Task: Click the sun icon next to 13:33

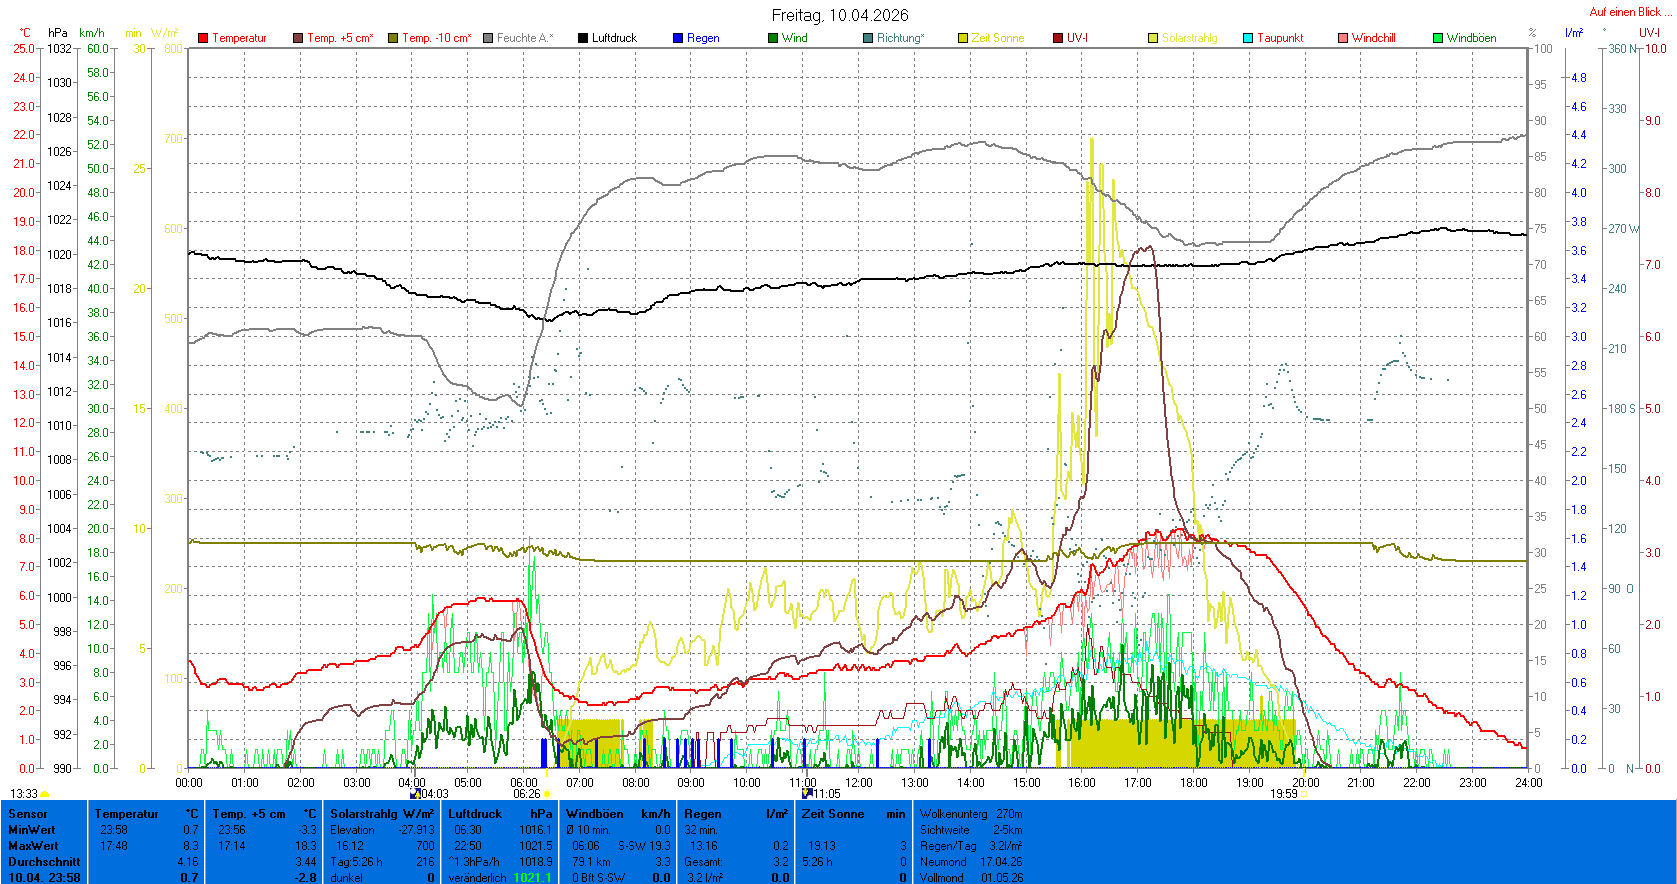Action: [45, 794]
